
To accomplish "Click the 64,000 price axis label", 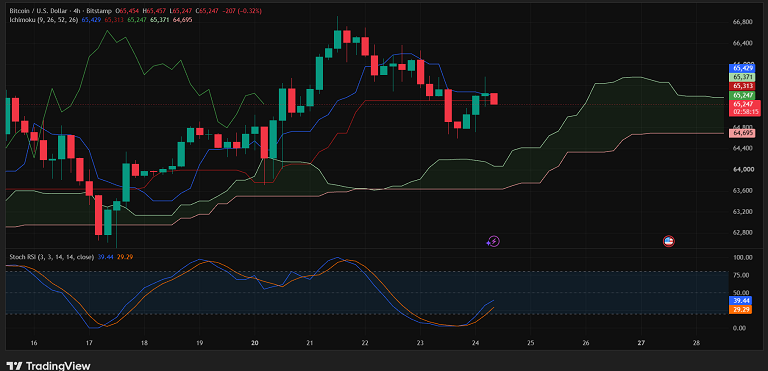I will [x=743, y=170].
